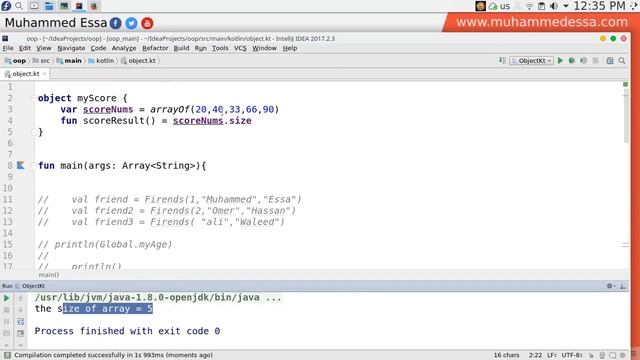This screenshot has width=640, height=360.
Task: Click the oop breadcrumb in navigation bar
Action: (16, 61)
